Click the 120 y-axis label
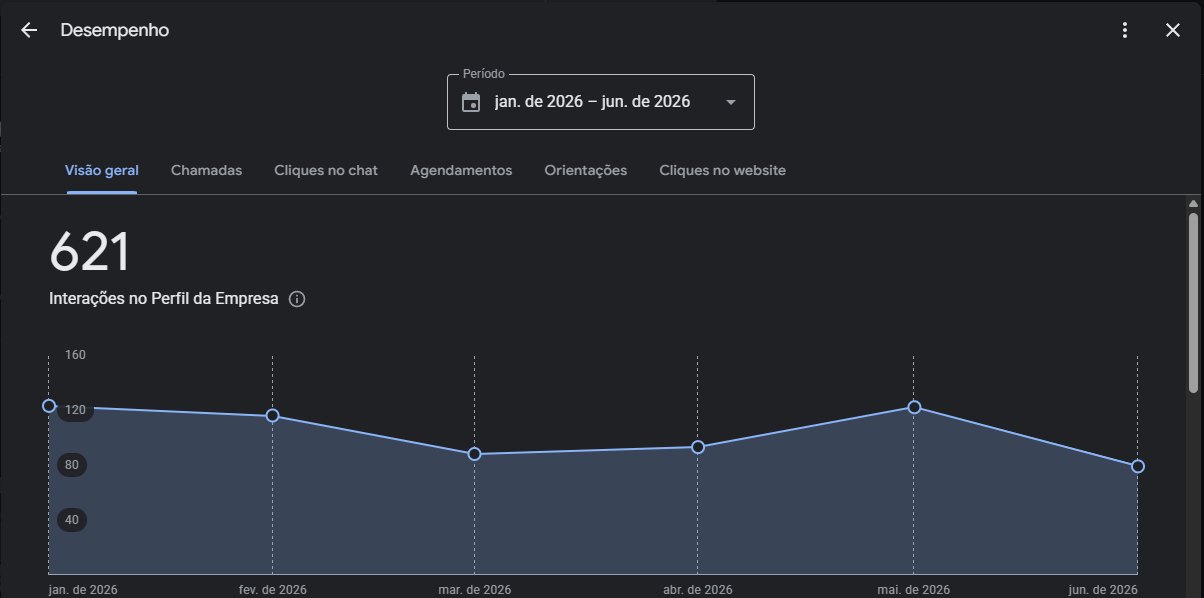Viewport: 1204px width, 598px height. [x=75, y=410]
